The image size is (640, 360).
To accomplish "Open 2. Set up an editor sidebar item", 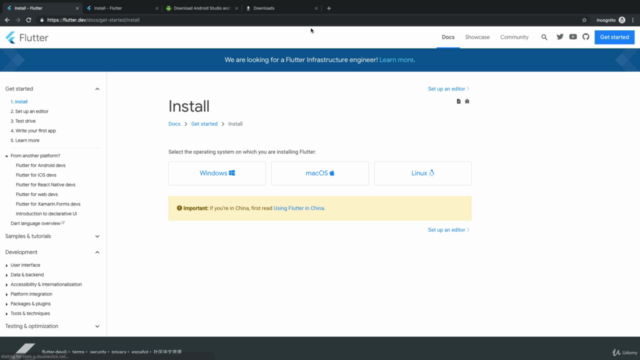I will click(29, 111).
